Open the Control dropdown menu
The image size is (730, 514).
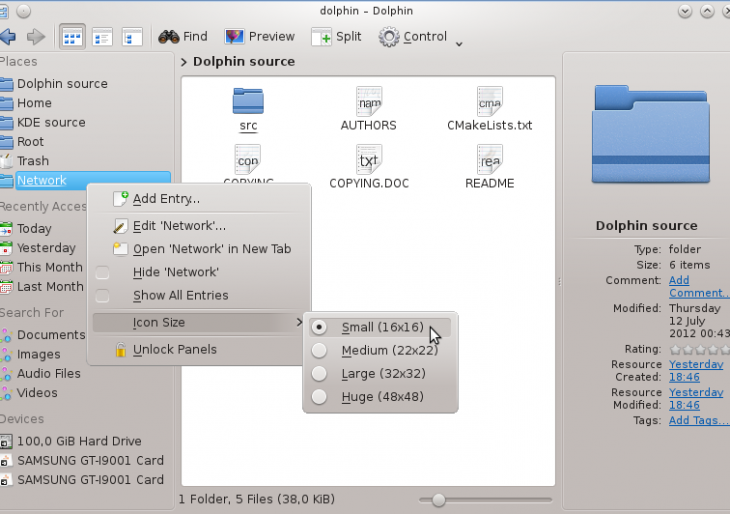[x=420, y=37]
